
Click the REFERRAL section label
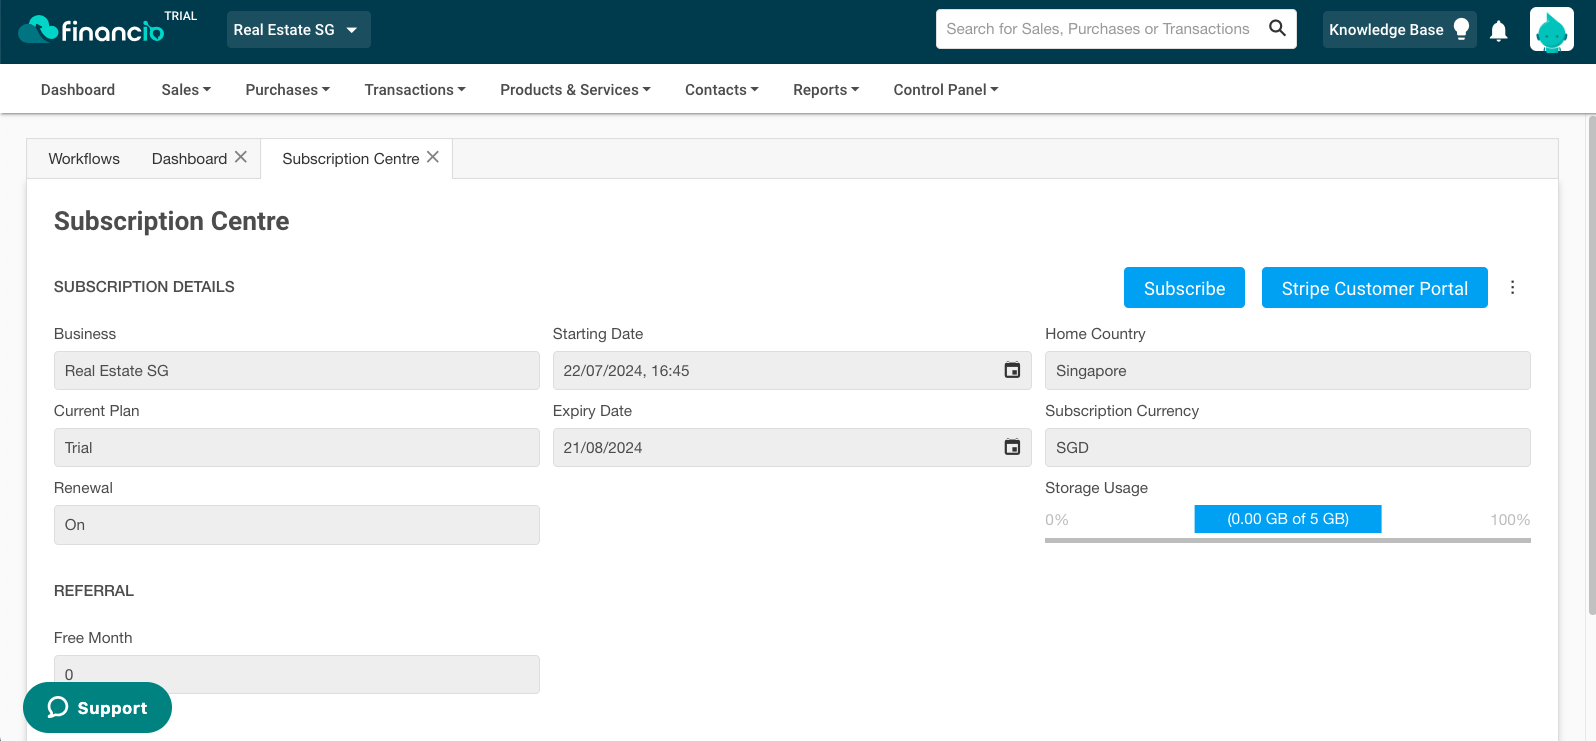(x=94, y=591)
